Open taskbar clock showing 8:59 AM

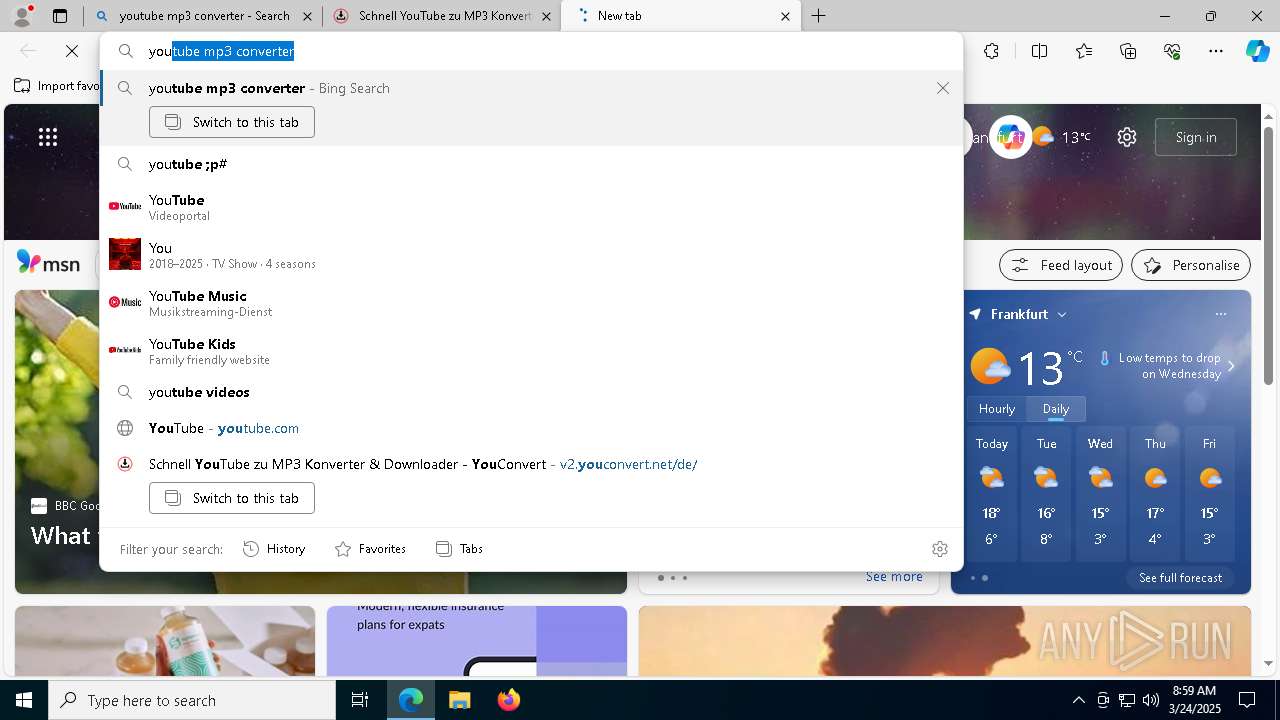coord(1193,700)
